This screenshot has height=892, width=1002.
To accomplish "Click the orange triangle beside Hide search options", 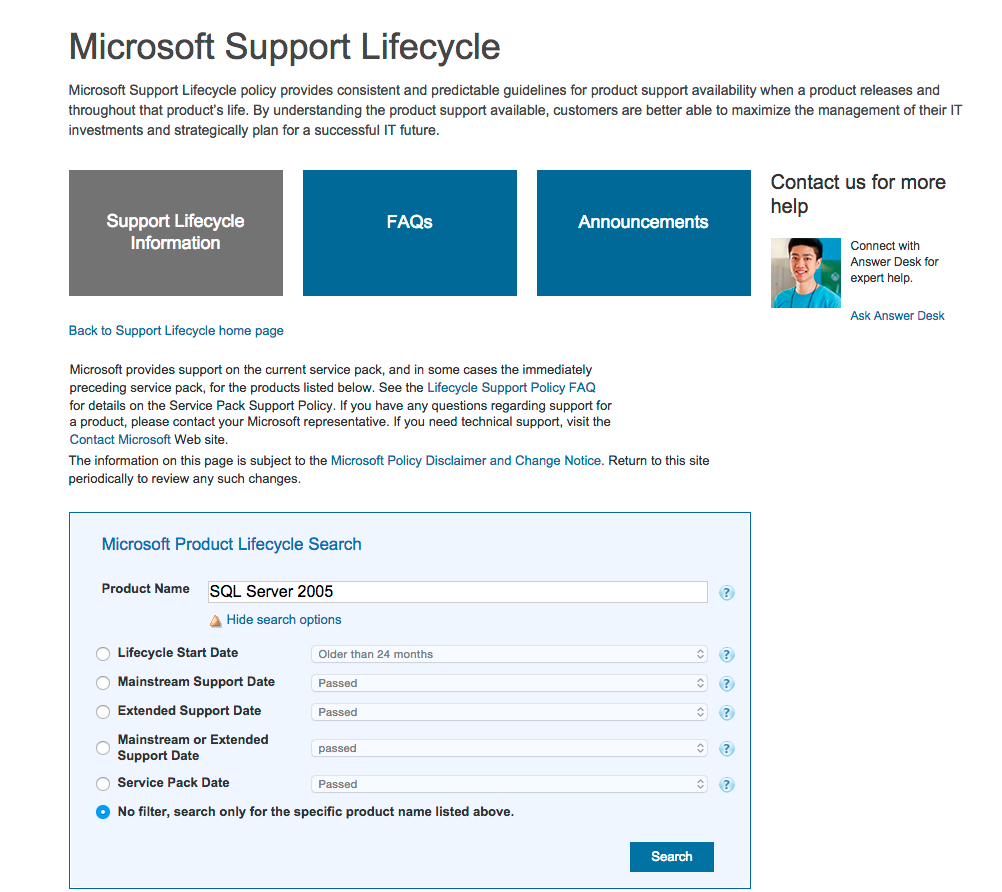I will click(215, 620).
